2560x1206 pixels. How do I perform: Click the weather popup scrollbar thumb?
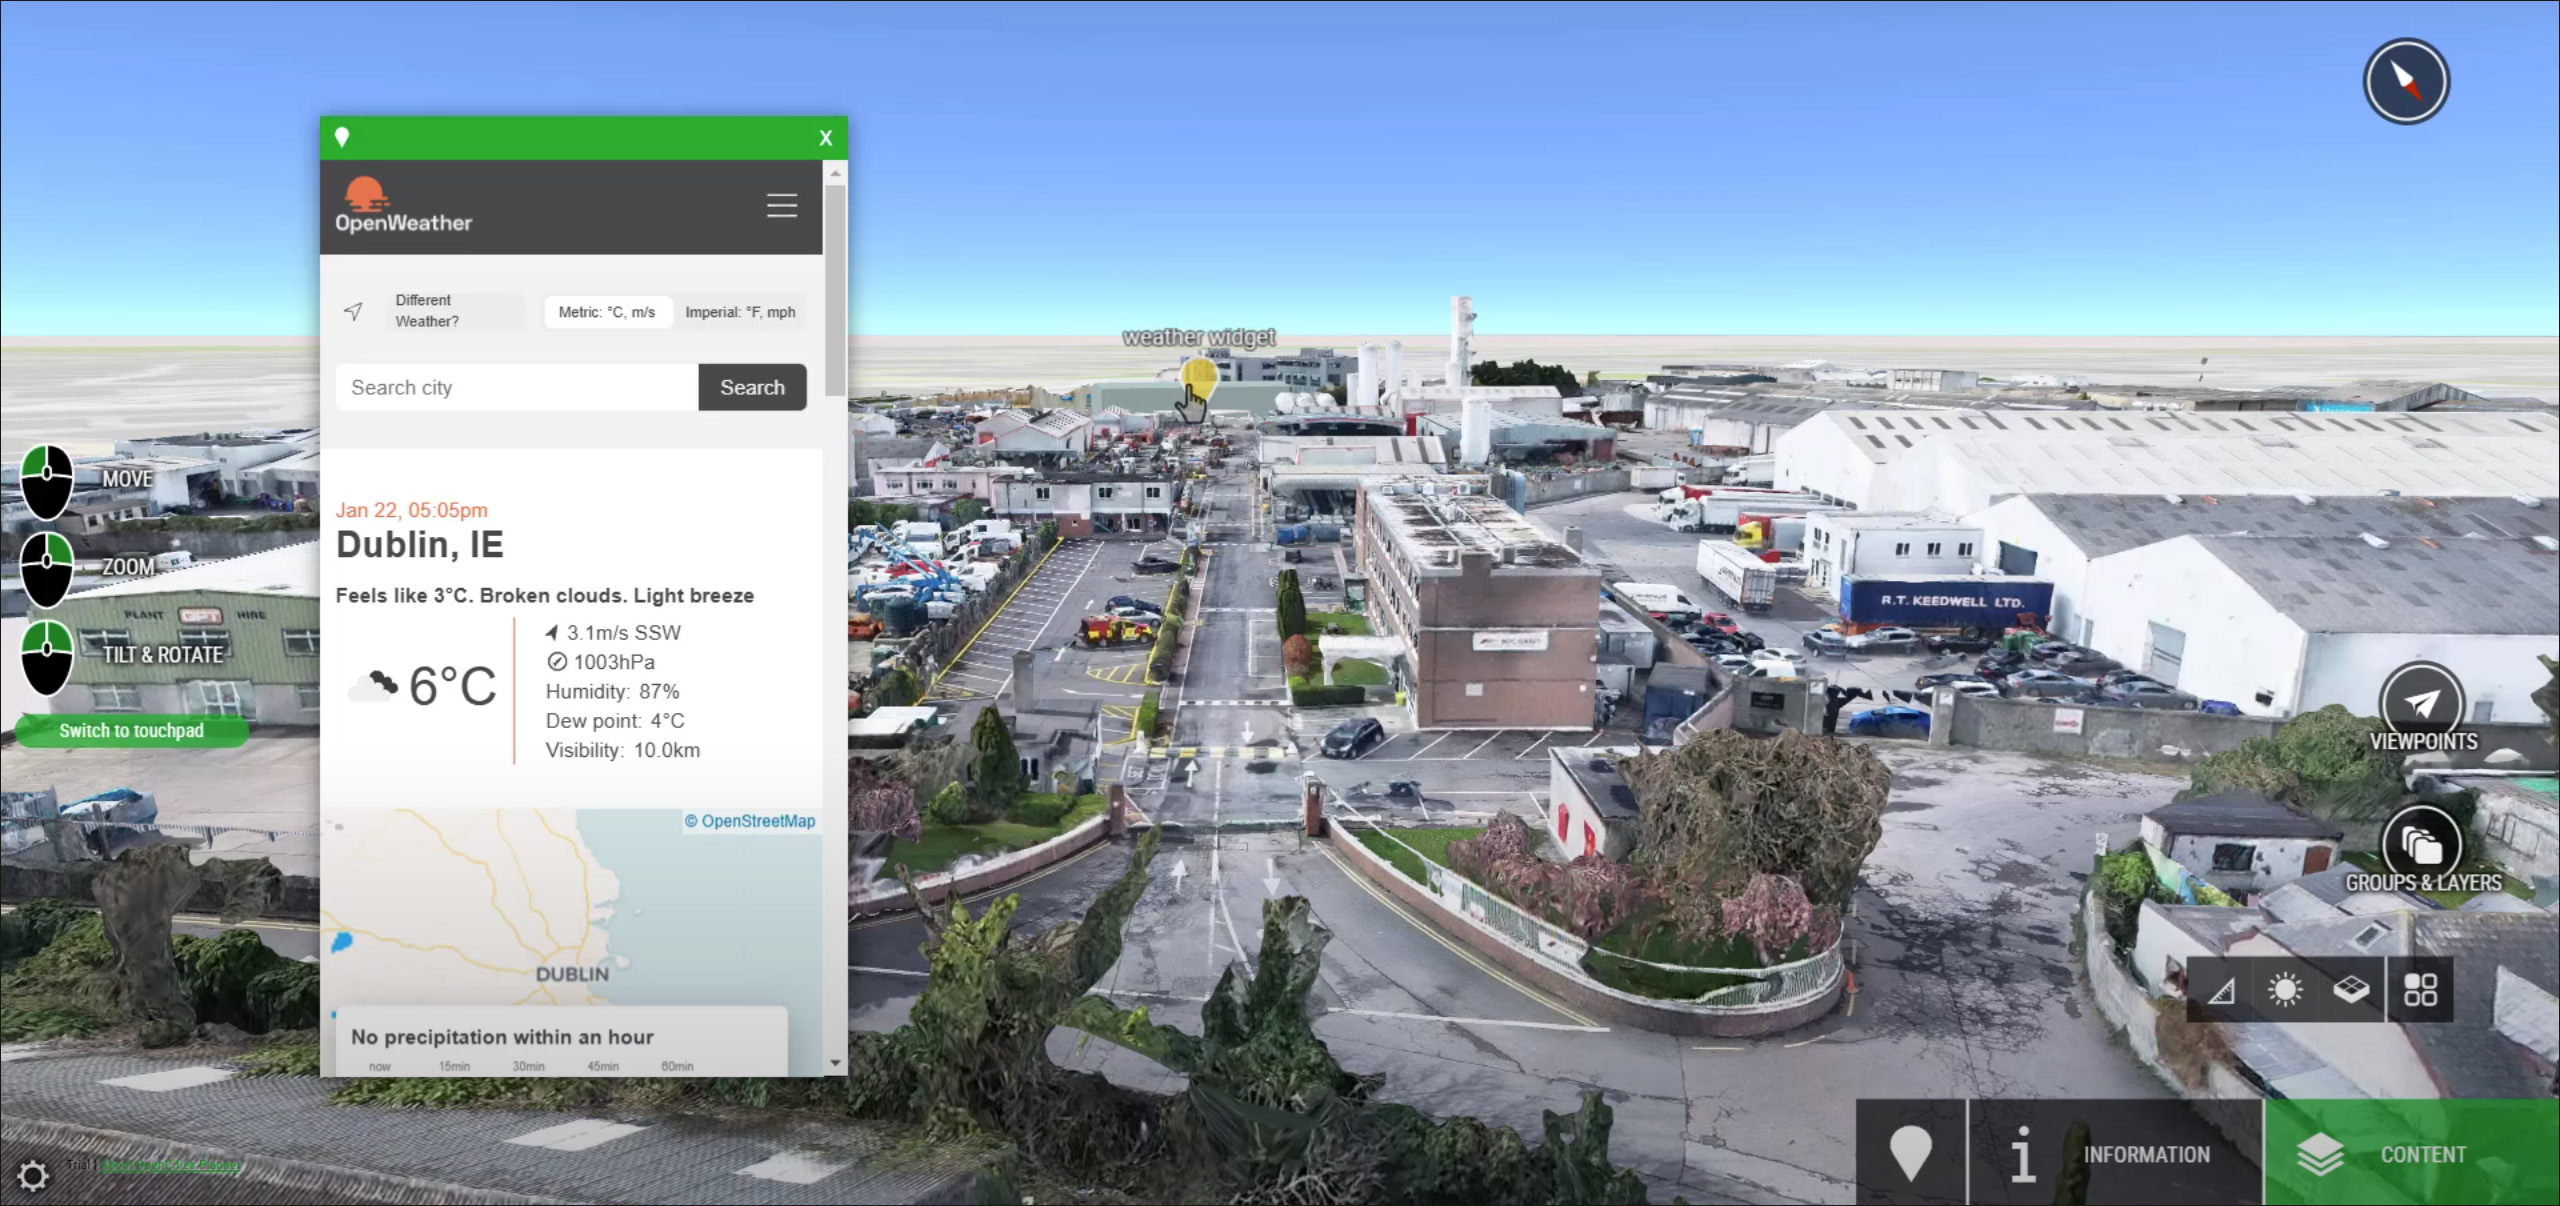(x=835, y=290)
